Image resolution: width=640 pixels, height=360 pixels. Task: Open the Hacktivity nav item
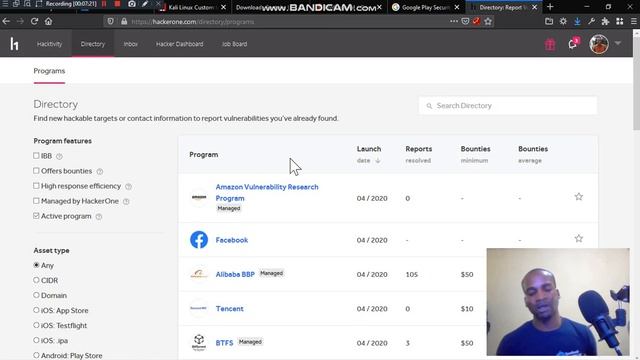tap(49, 44)
